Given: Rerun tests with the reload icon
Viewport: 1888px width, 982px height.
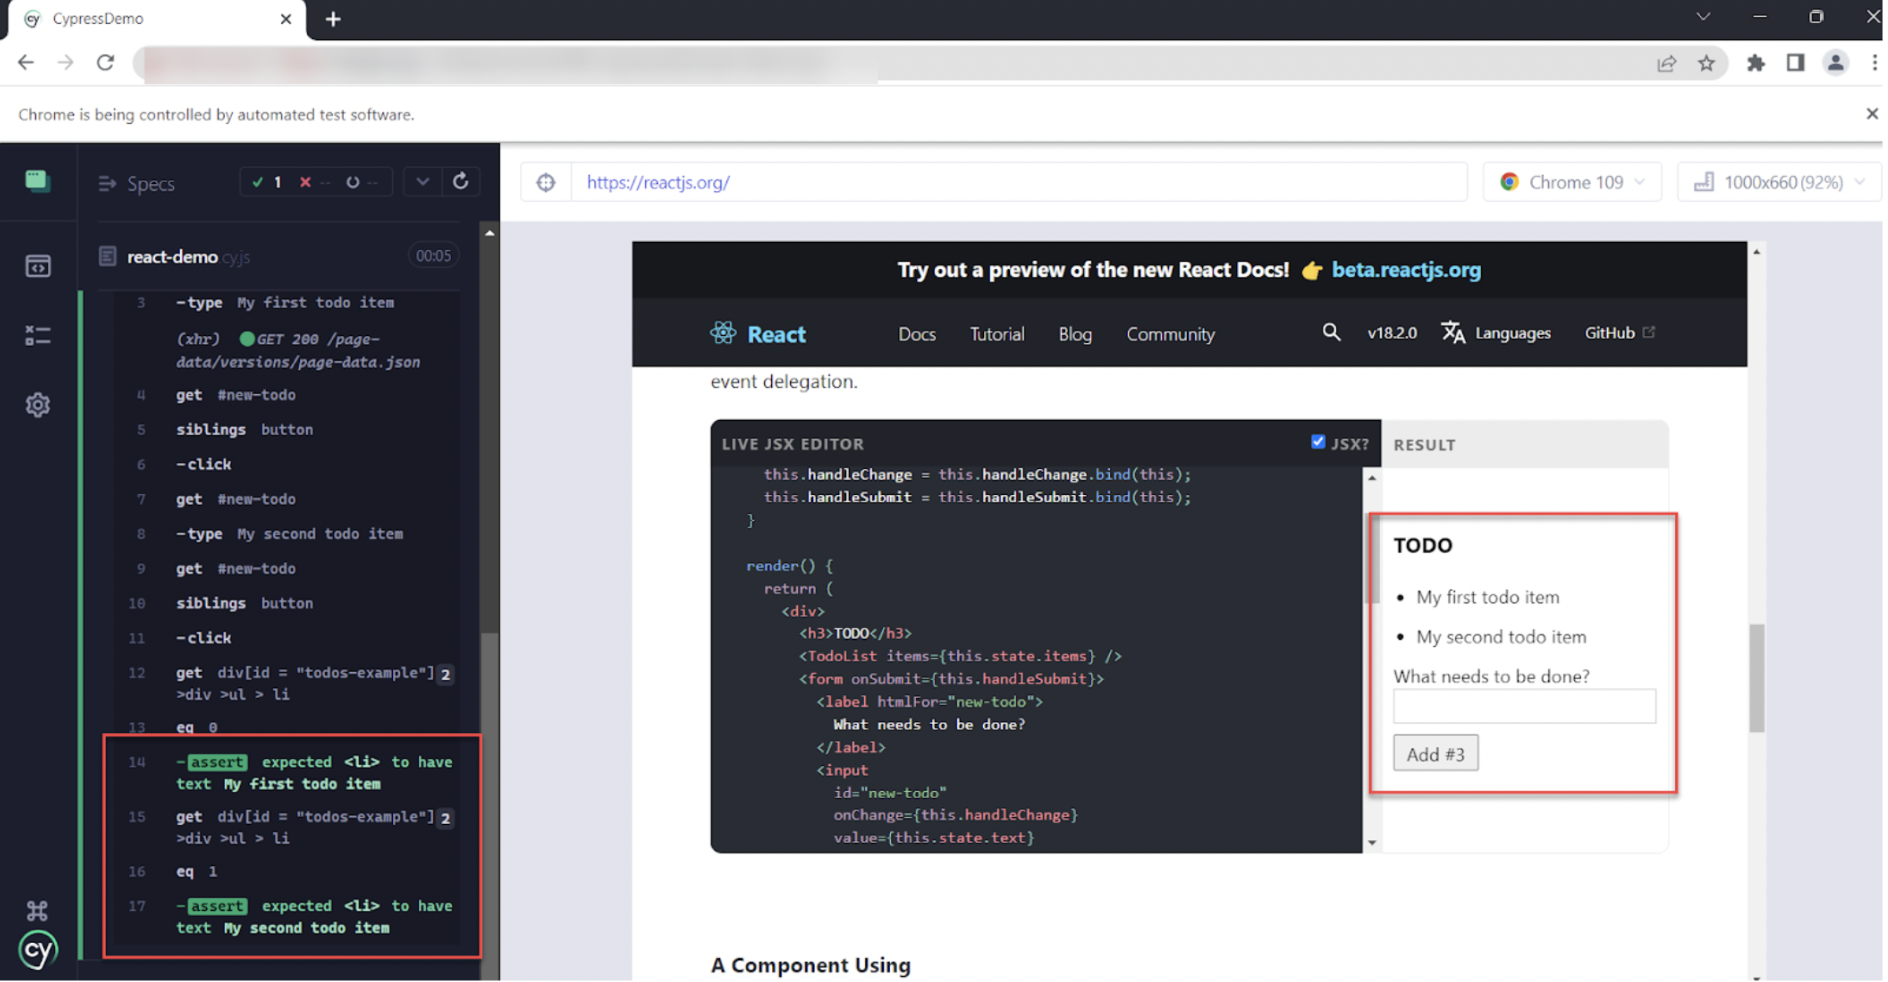Looking at the screenshot, I should [460, 181].
